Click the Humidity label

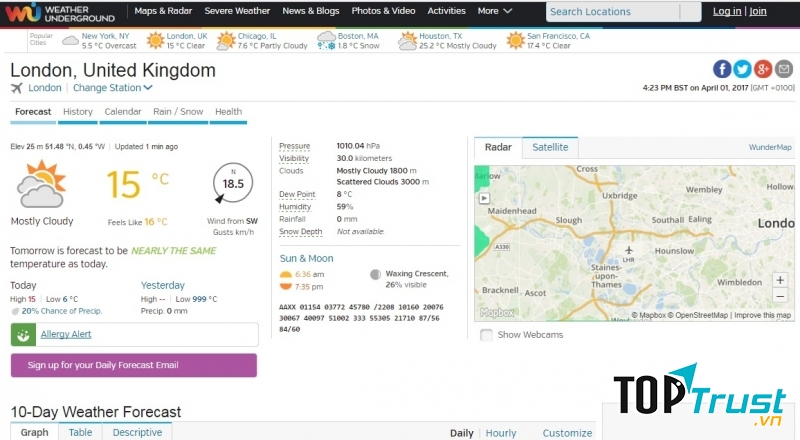click(295, 207)
